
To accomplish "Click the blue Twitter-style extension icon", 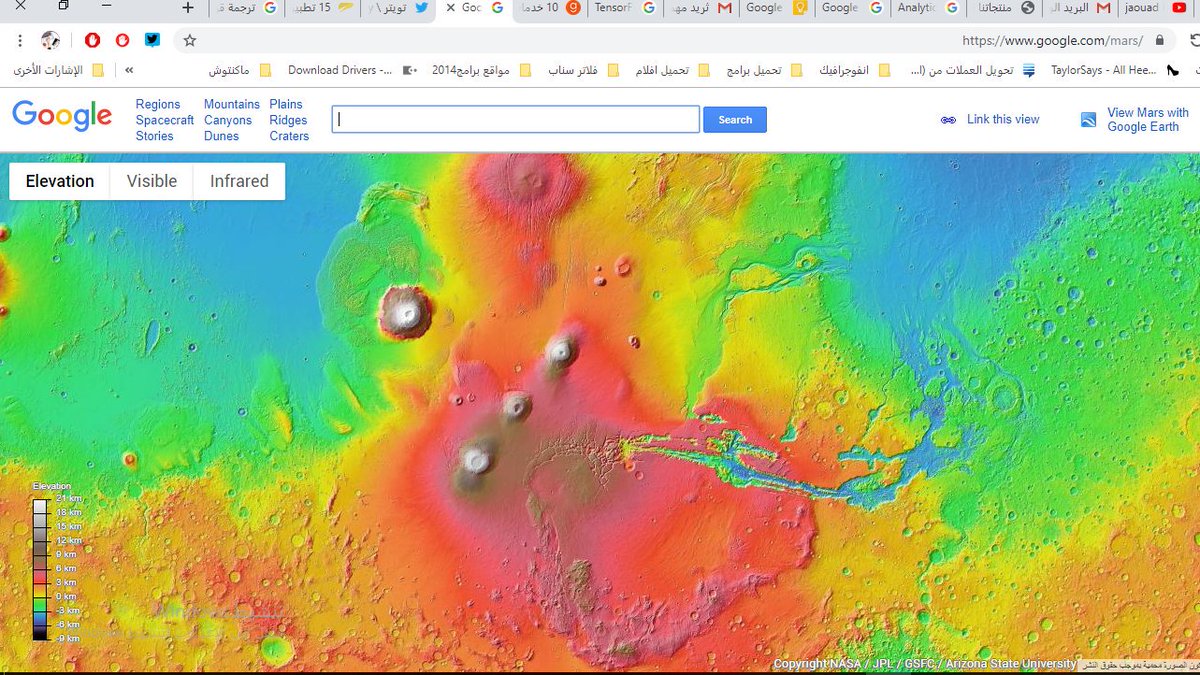I will click(152, 41).
